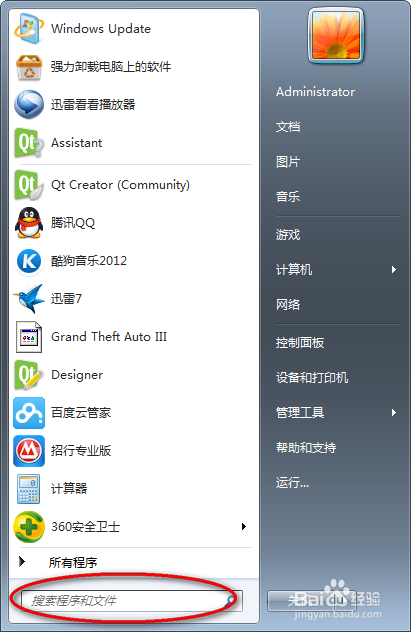411x632 pixels.
Task: Select the 迅雷7 label
Action: click(x=66, y=299)
